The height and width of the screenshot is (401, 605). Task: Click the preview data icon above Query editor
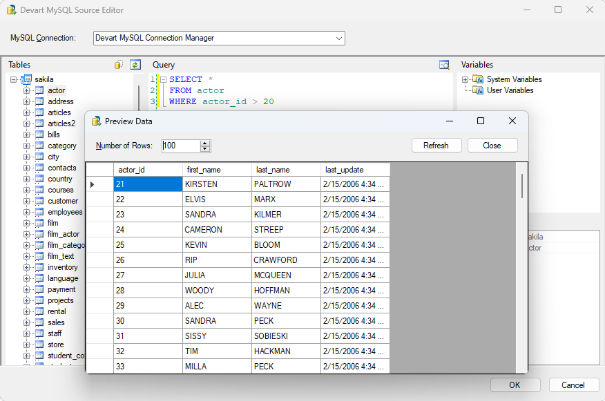pyautogui.click(x=444, y=65)
